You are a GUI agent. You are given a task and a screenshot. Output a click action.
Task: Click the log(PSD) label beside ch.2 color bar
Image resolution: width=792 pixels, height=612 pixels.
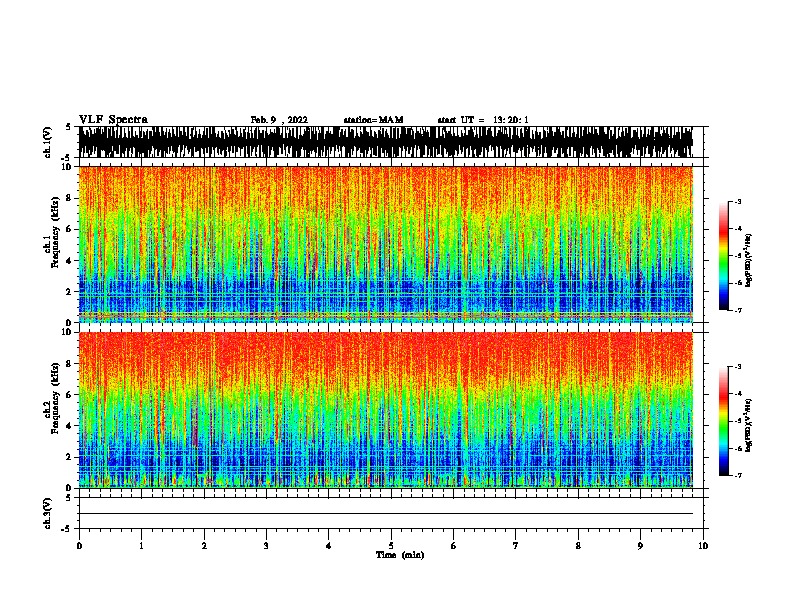(x=748, y=425)
